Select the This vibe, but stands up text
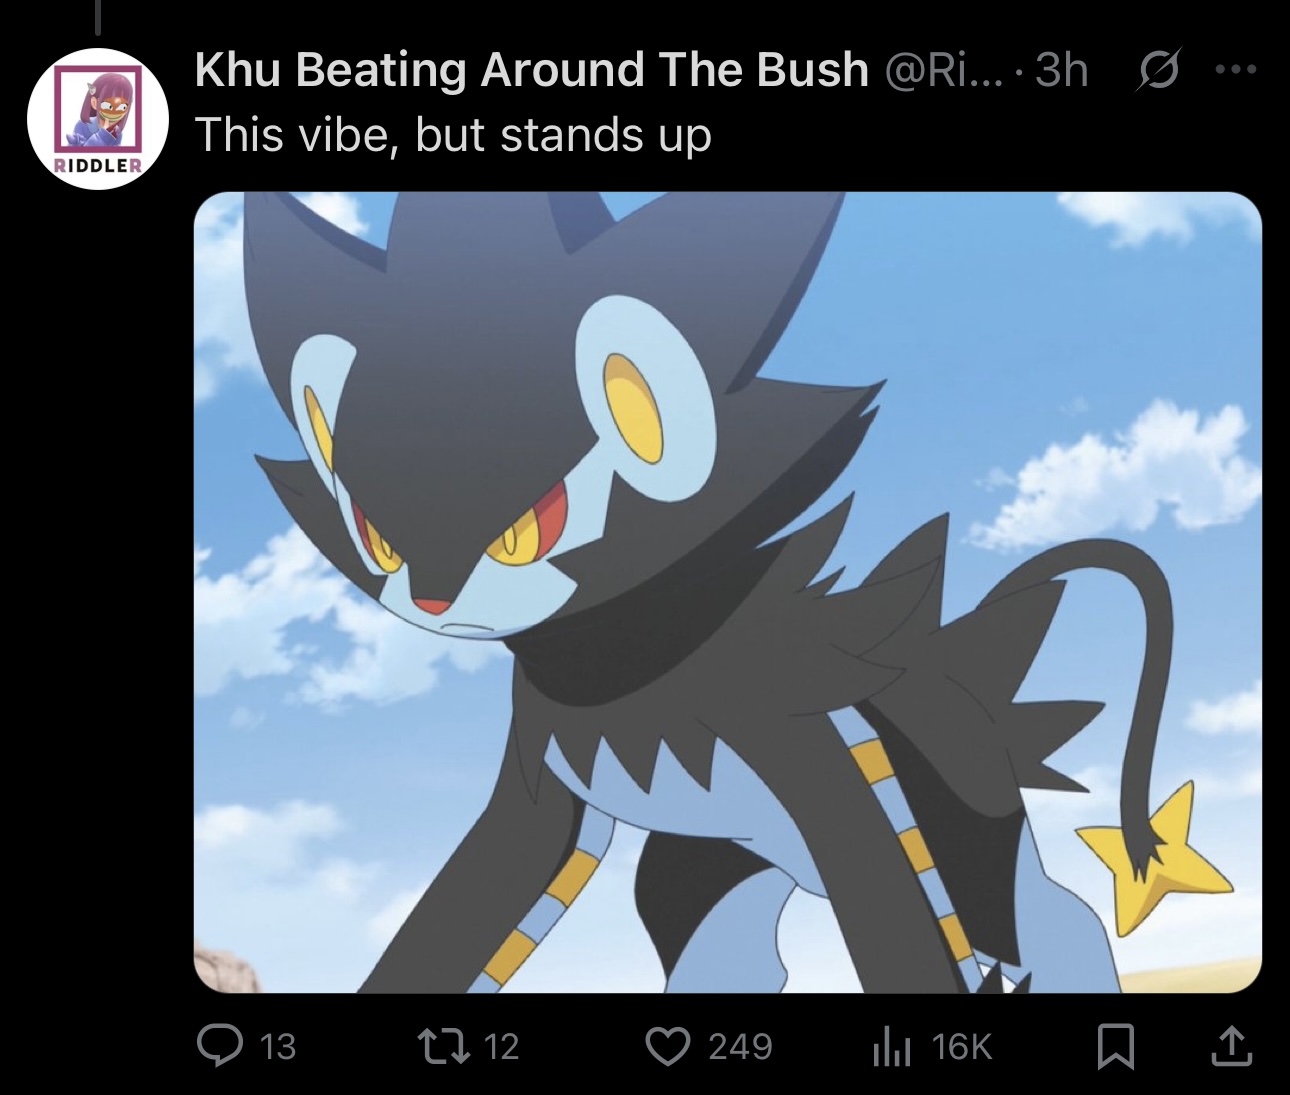The height and width of the screenshot is (1095, 1290). pos(453,134)
